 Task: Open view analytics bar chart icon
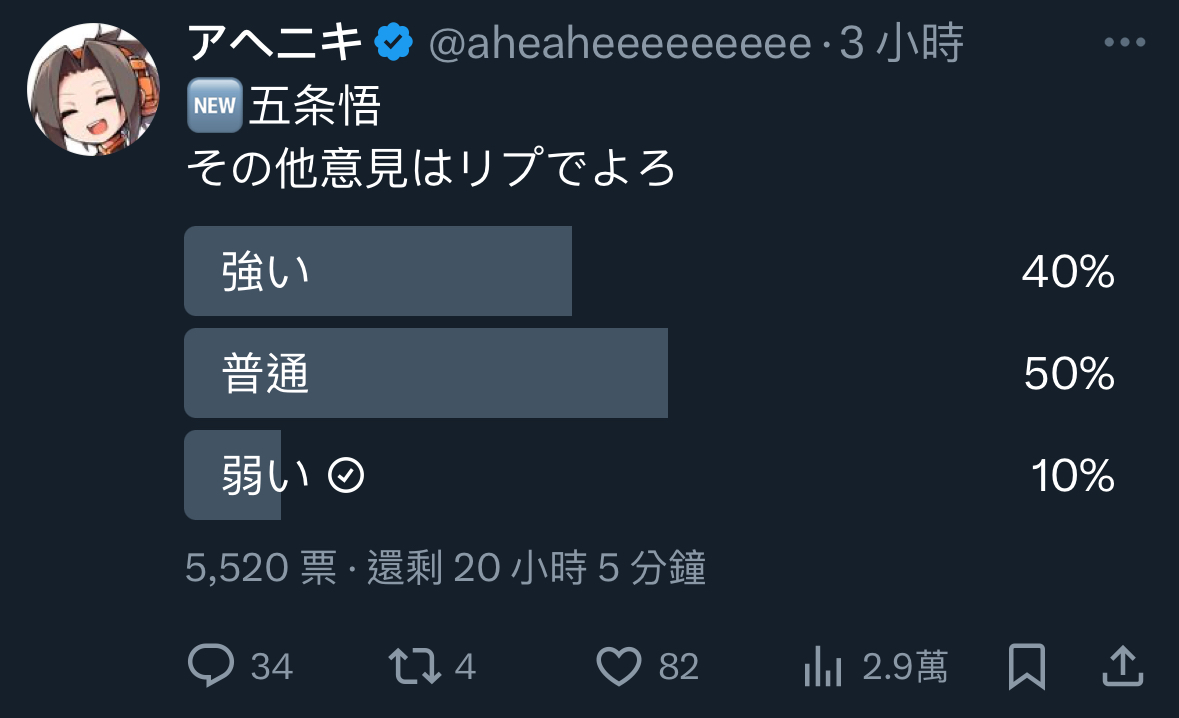pyautogui.click(x=823, y=666)
